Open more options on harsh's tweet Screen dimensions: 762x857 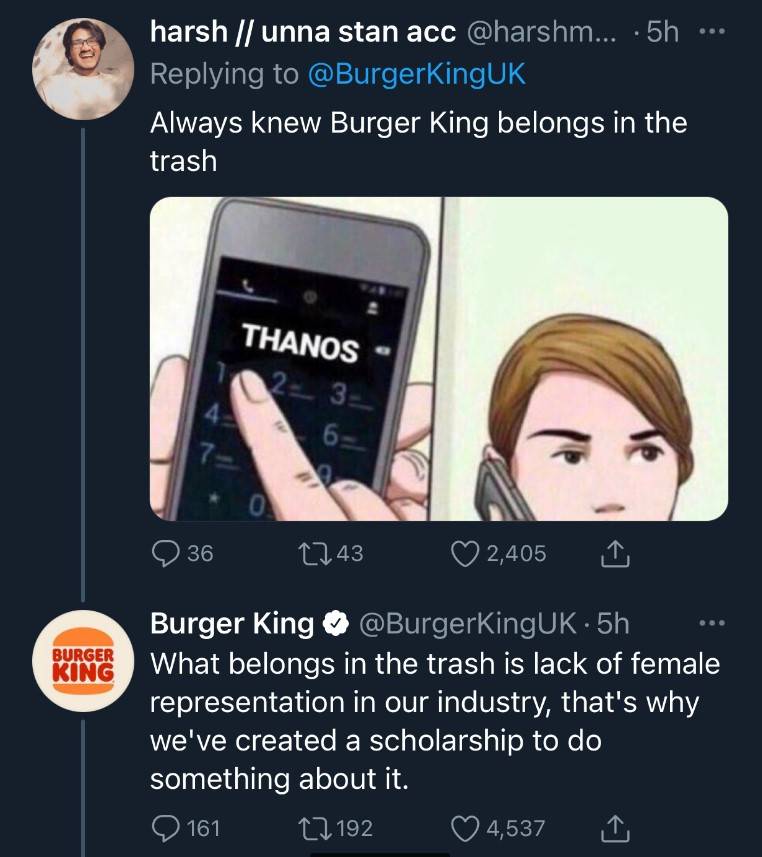tap(710, 33)
